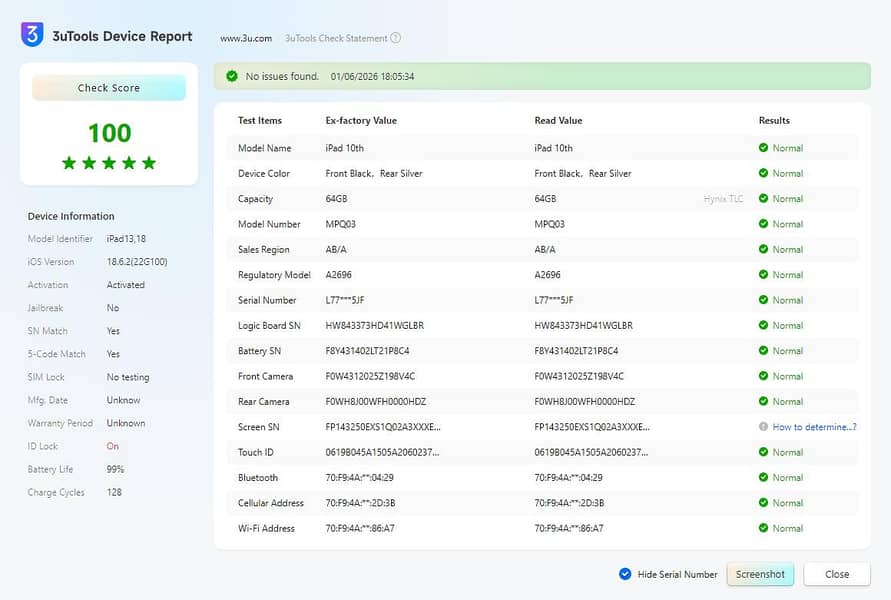This screenshot has width=891, height=600.
Task: Click the green Normal icon for Wi-Fi Address
Action: pos(763,528)
